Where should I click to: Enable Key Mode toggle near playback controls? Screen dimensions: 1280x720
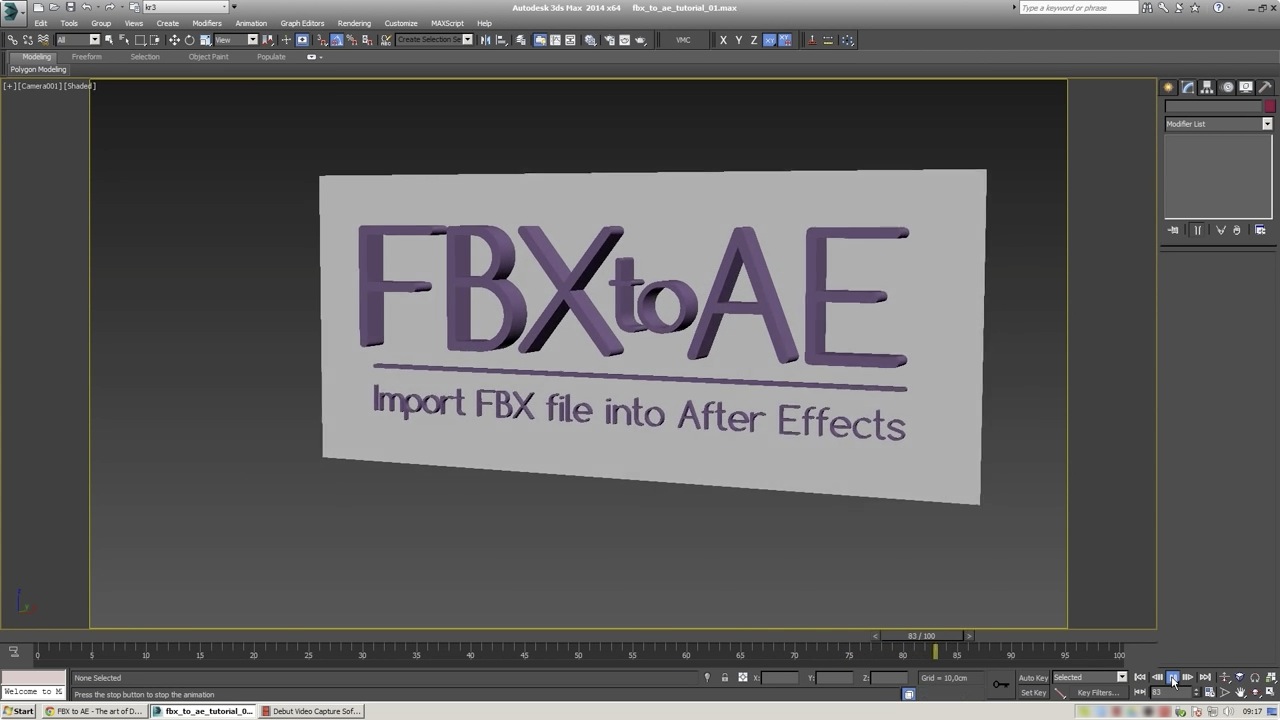tap(1140, 691)
